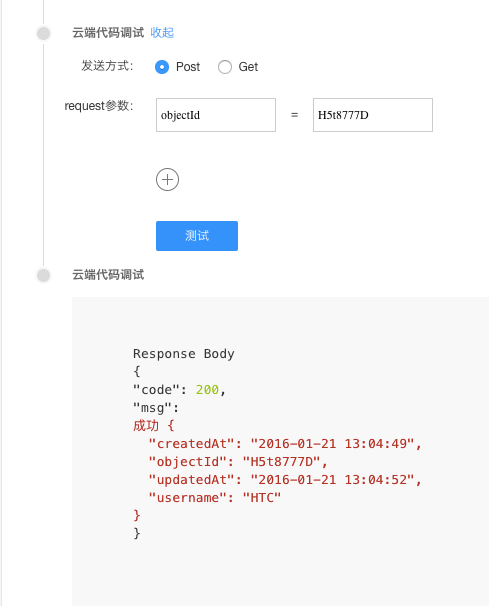This screenshot has height=606, width=489.
Task: Click the Post label text
Action: (188, 67)
